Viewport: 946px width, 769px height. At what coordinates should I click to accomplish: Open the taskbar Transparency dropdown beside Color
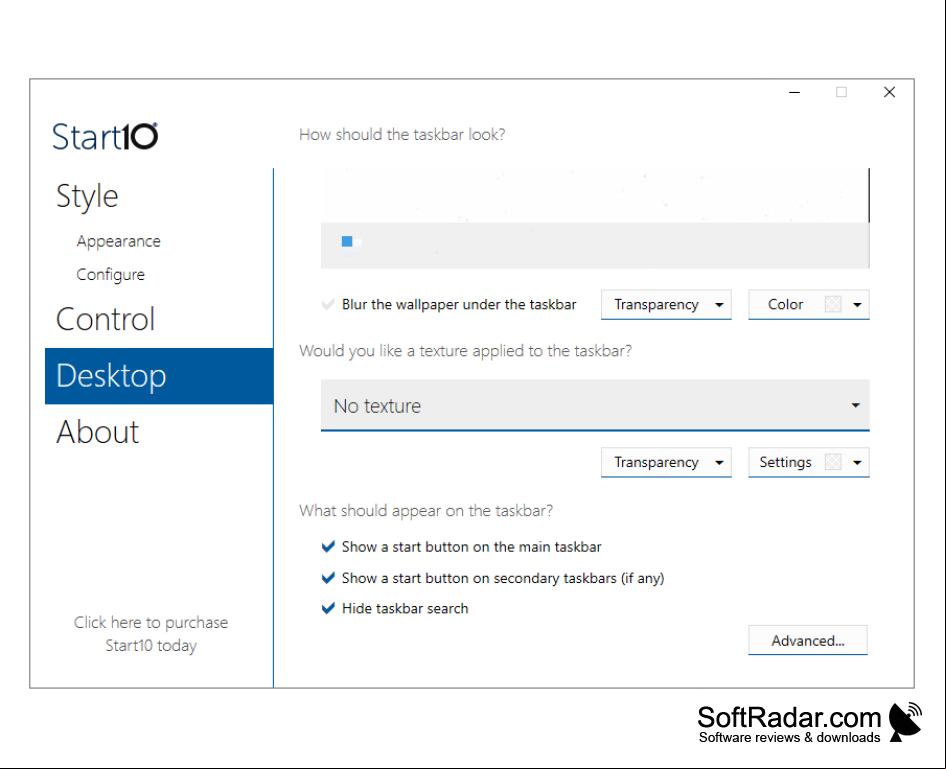tap(666, 305)
